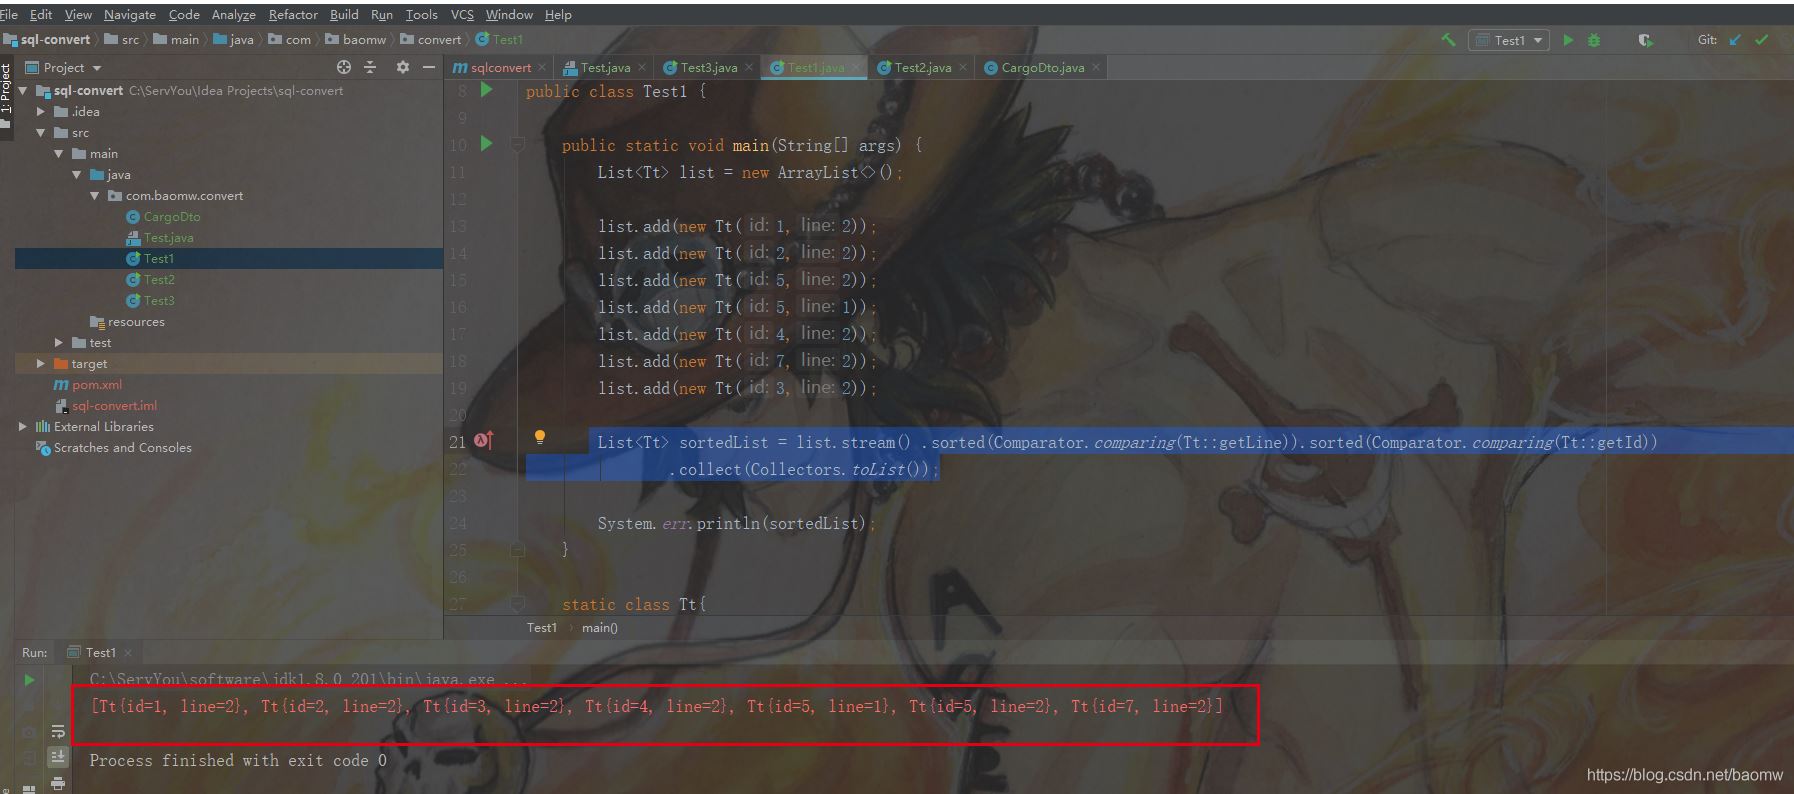Print the Run console output
The image size is (1794, 794).
(58, 783)
